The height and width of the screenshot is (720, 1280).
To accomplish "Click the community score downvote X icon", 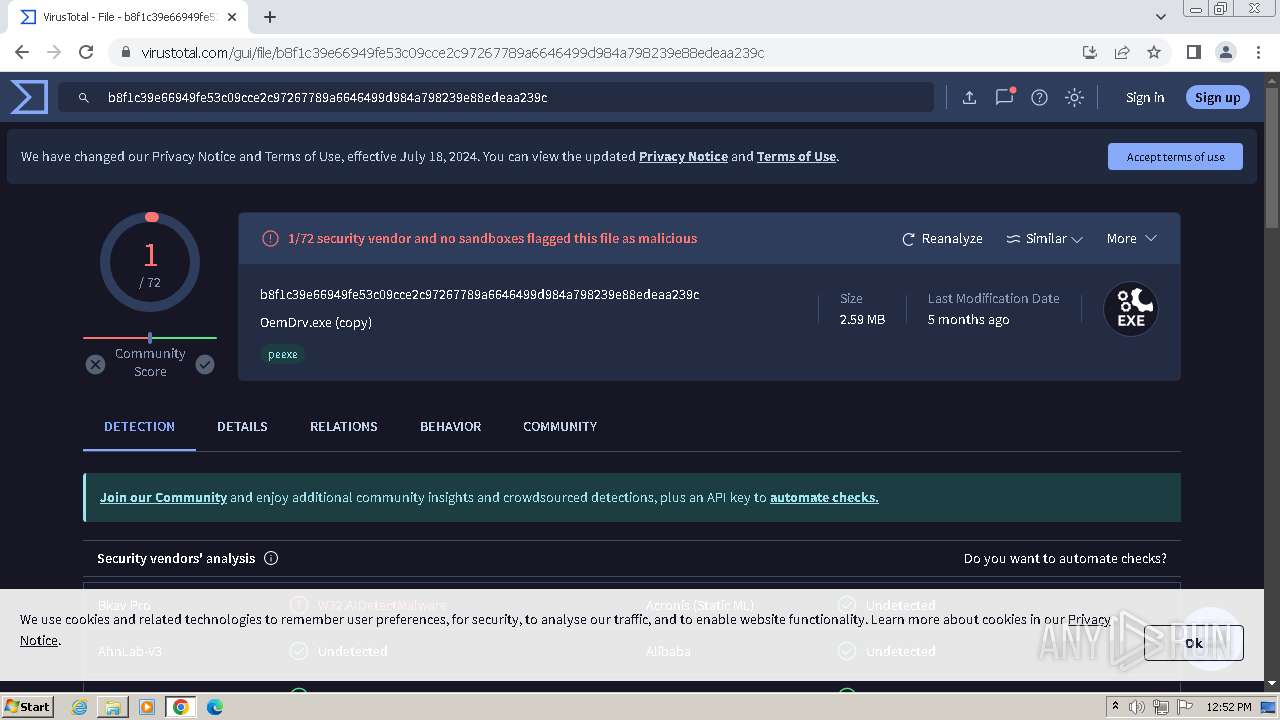I will pos(95,365).
